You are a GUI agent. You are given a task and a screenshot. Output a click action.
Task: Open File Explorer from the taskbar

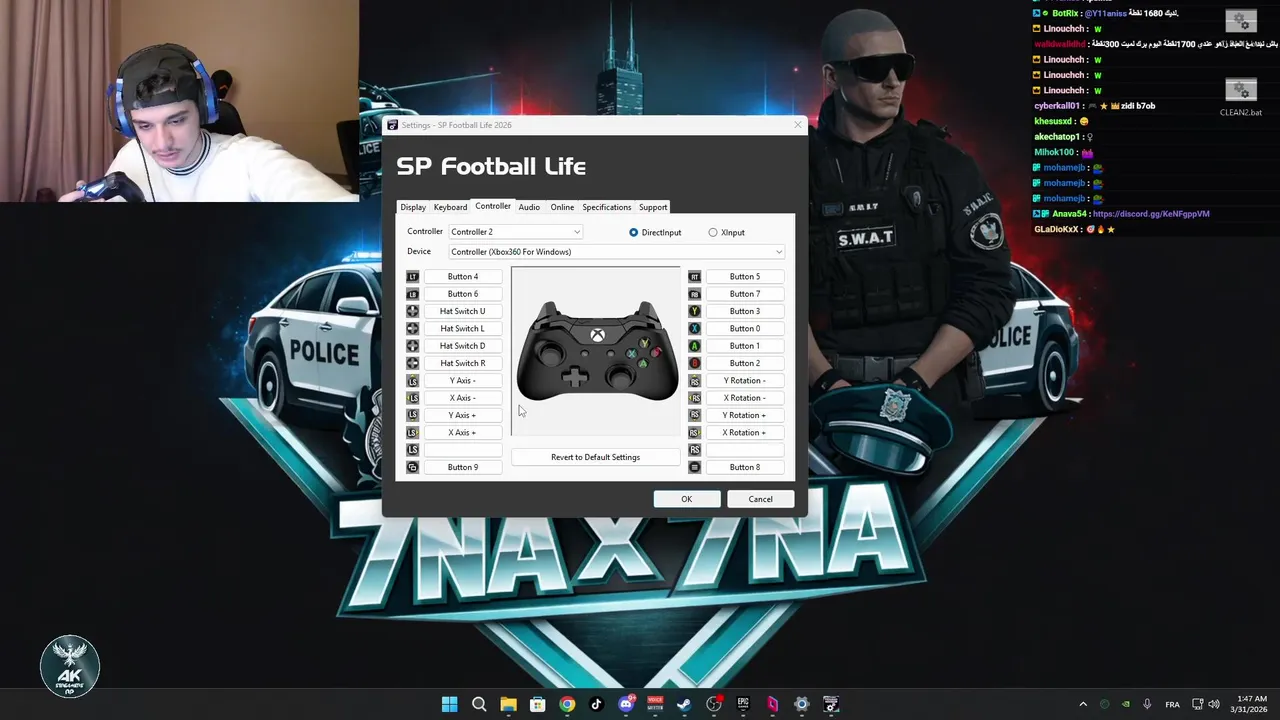(508, 704)
